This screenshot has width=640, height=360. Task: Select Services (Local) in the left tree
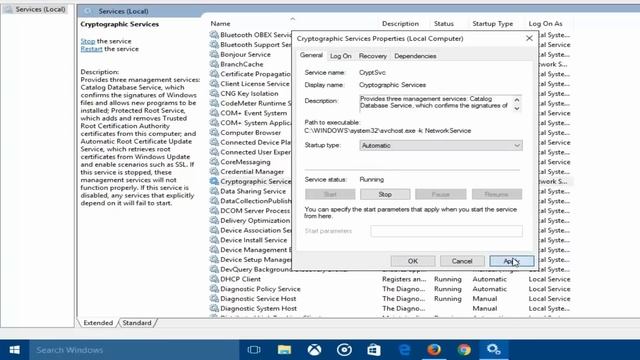[x=40, y=9]
